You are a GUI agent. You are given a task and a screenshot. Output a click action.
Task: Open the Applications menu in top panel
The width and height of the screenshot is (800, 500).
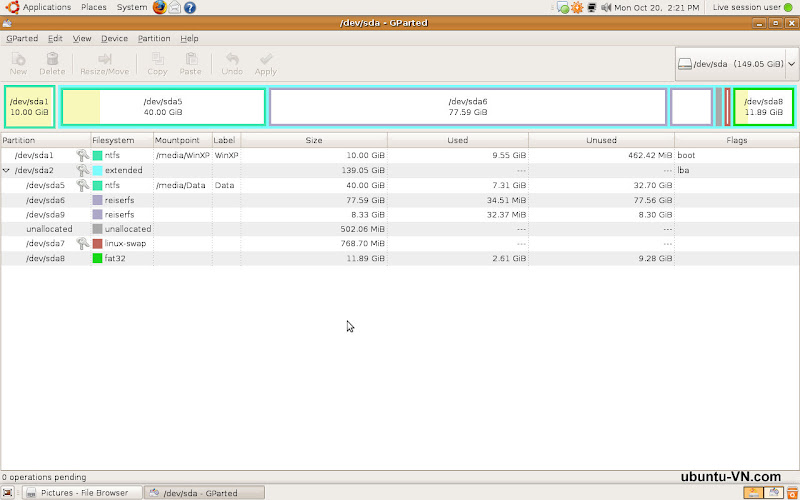pyautogui.click(x=46, y=7)
